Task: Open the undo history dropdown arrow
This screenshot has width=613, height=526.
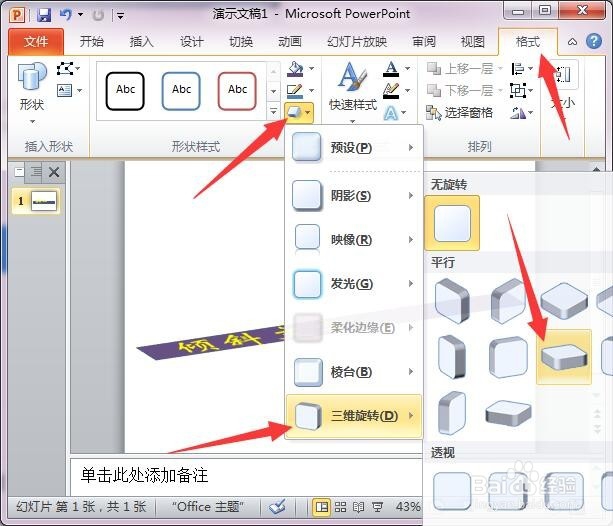Action: click(x=81, y=15)
